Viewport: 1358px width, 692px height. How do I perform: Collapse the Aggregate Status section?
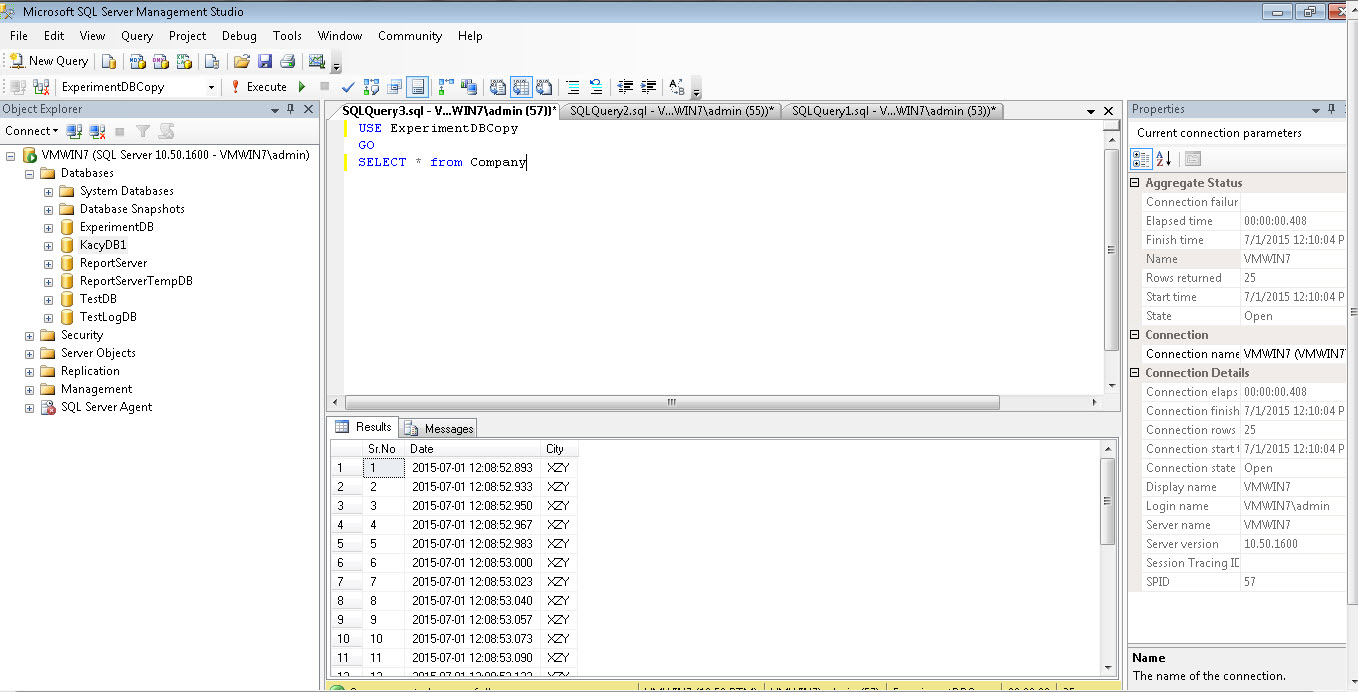[1135, 183]
